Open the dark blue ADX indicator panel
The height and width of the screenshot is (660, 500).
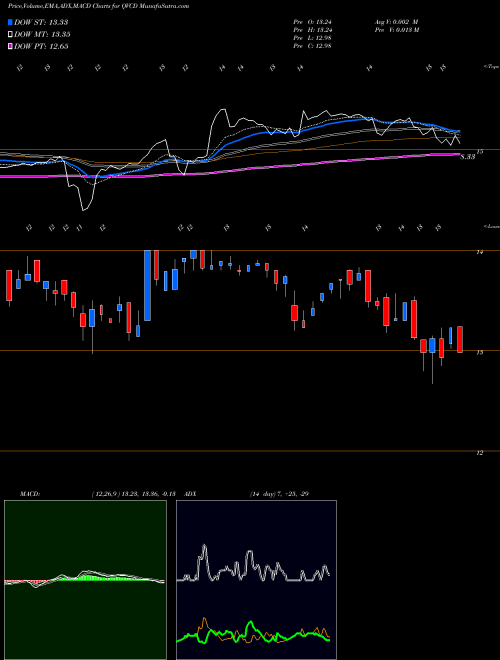tap(256, 580)
